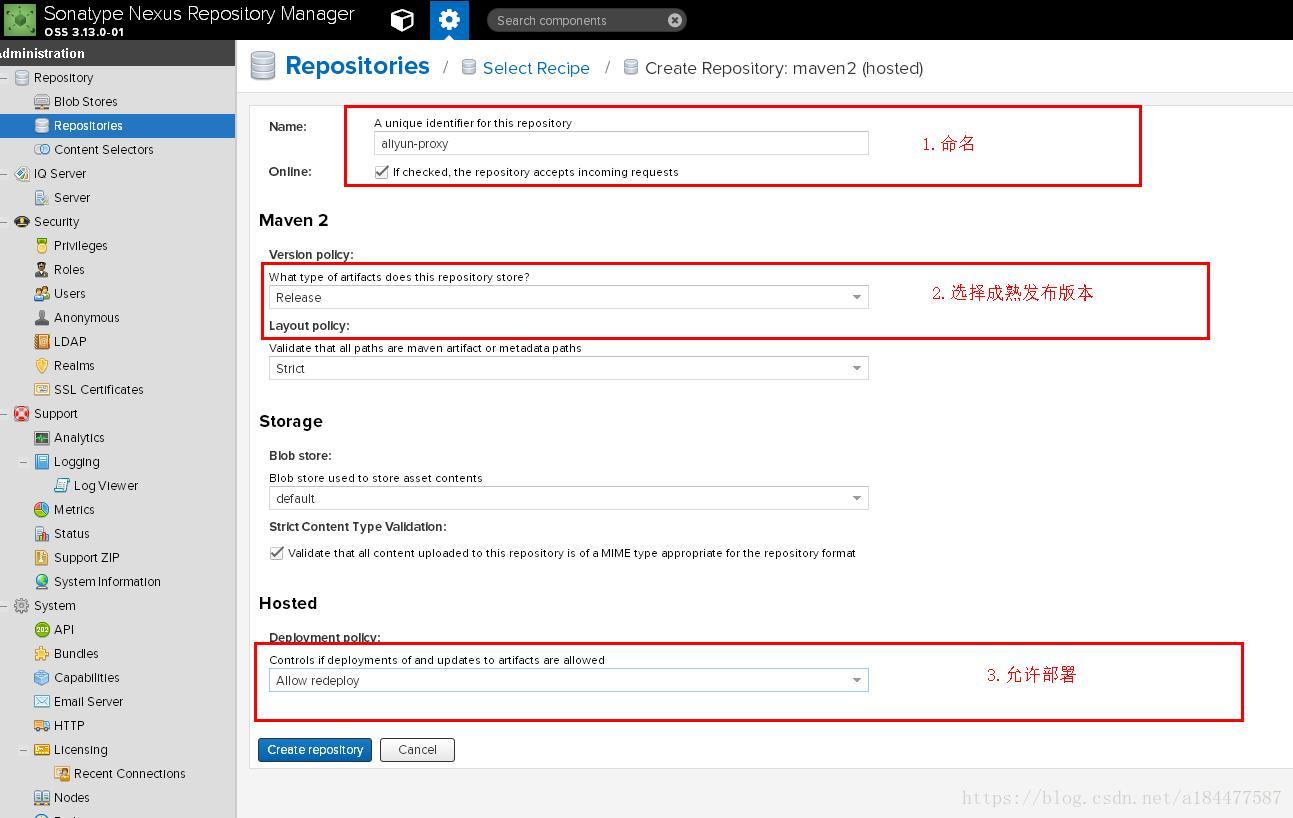This screenshot has width=1293, height=818.
Task: Click the Support ZIP icon
Action: tap(42, 558)
